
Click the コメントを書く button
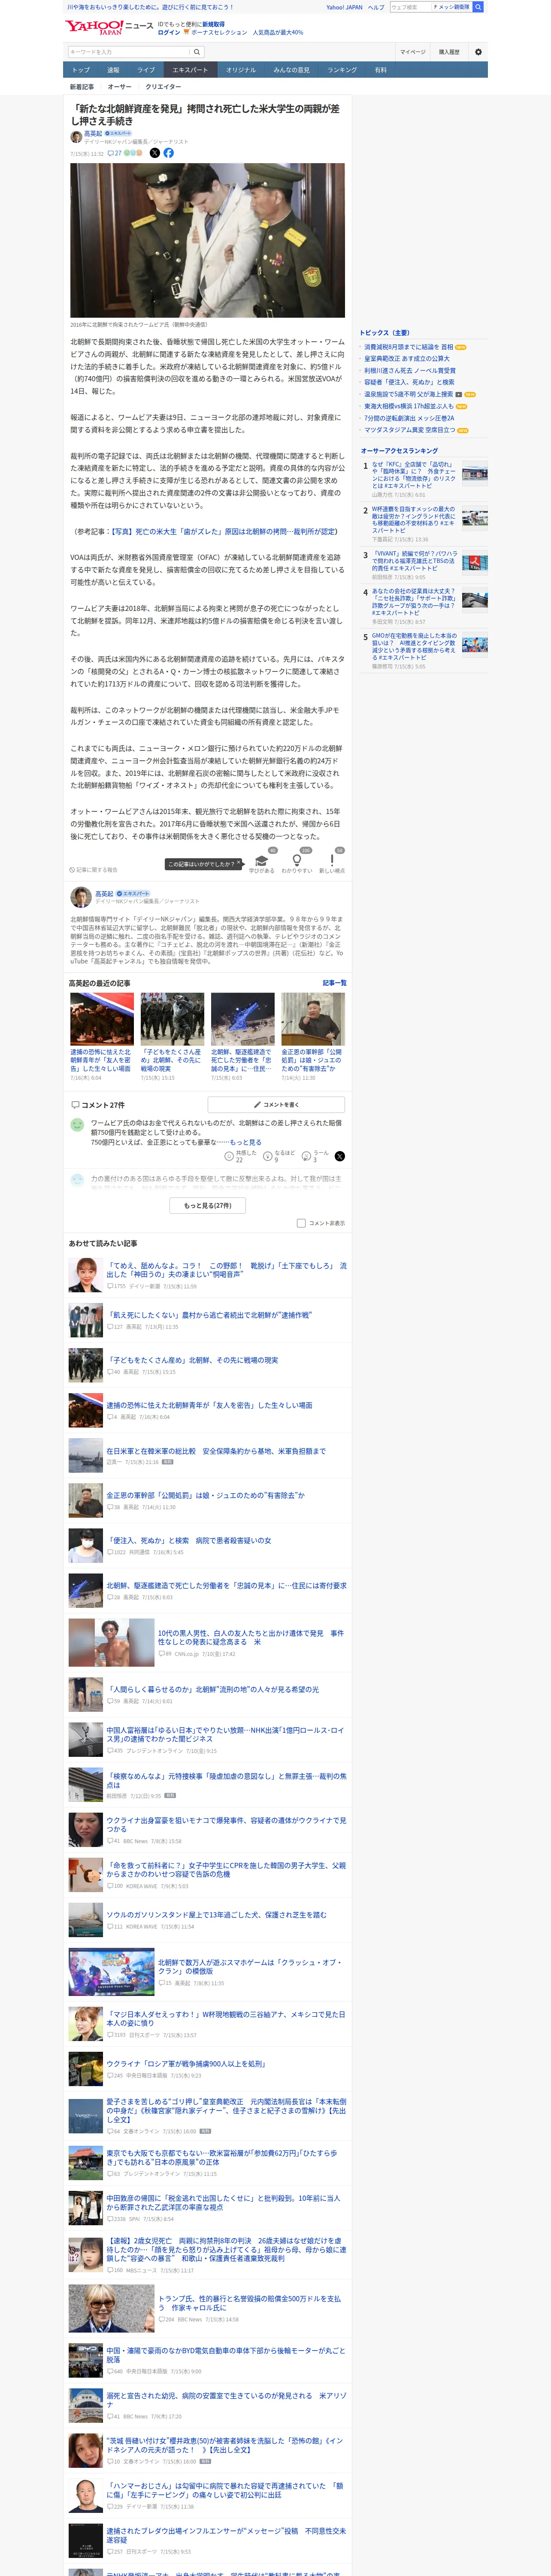pyautogui.click(x=276, y=1105)
